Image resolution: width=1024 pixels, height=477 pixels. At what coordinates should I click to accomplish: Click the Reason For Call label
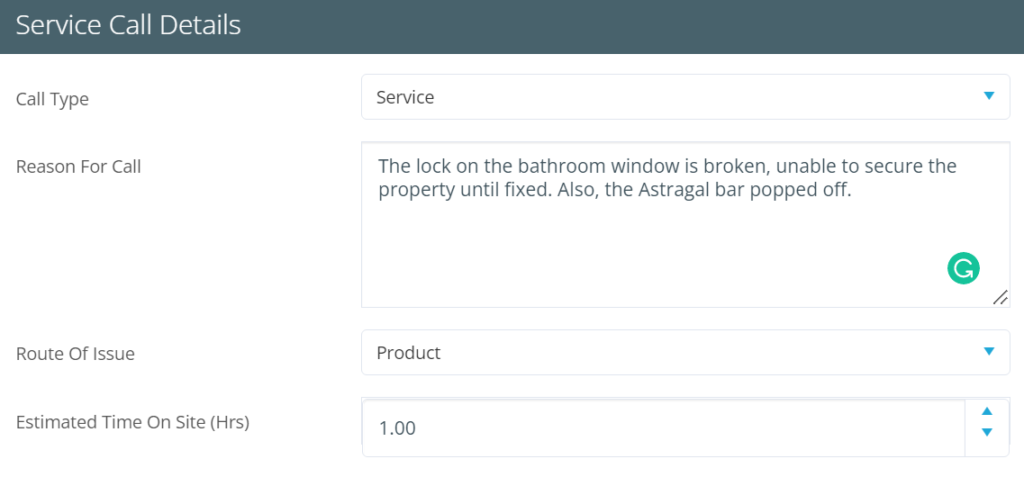[x=78, y=167]
